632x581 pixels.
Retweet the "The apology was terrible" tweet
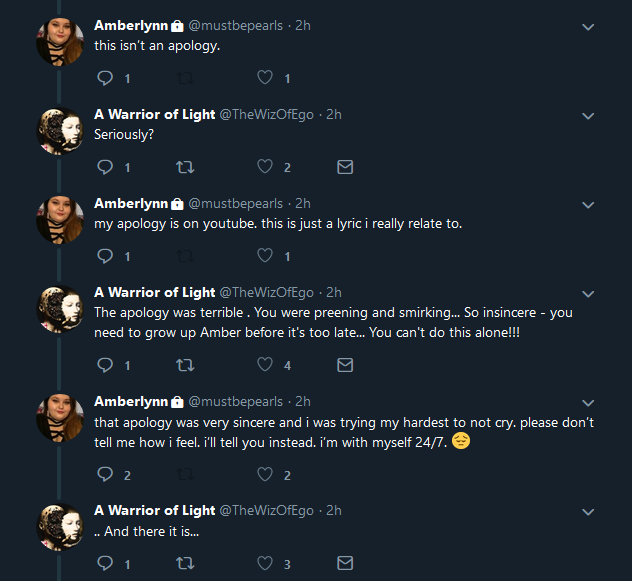point(185,365)
